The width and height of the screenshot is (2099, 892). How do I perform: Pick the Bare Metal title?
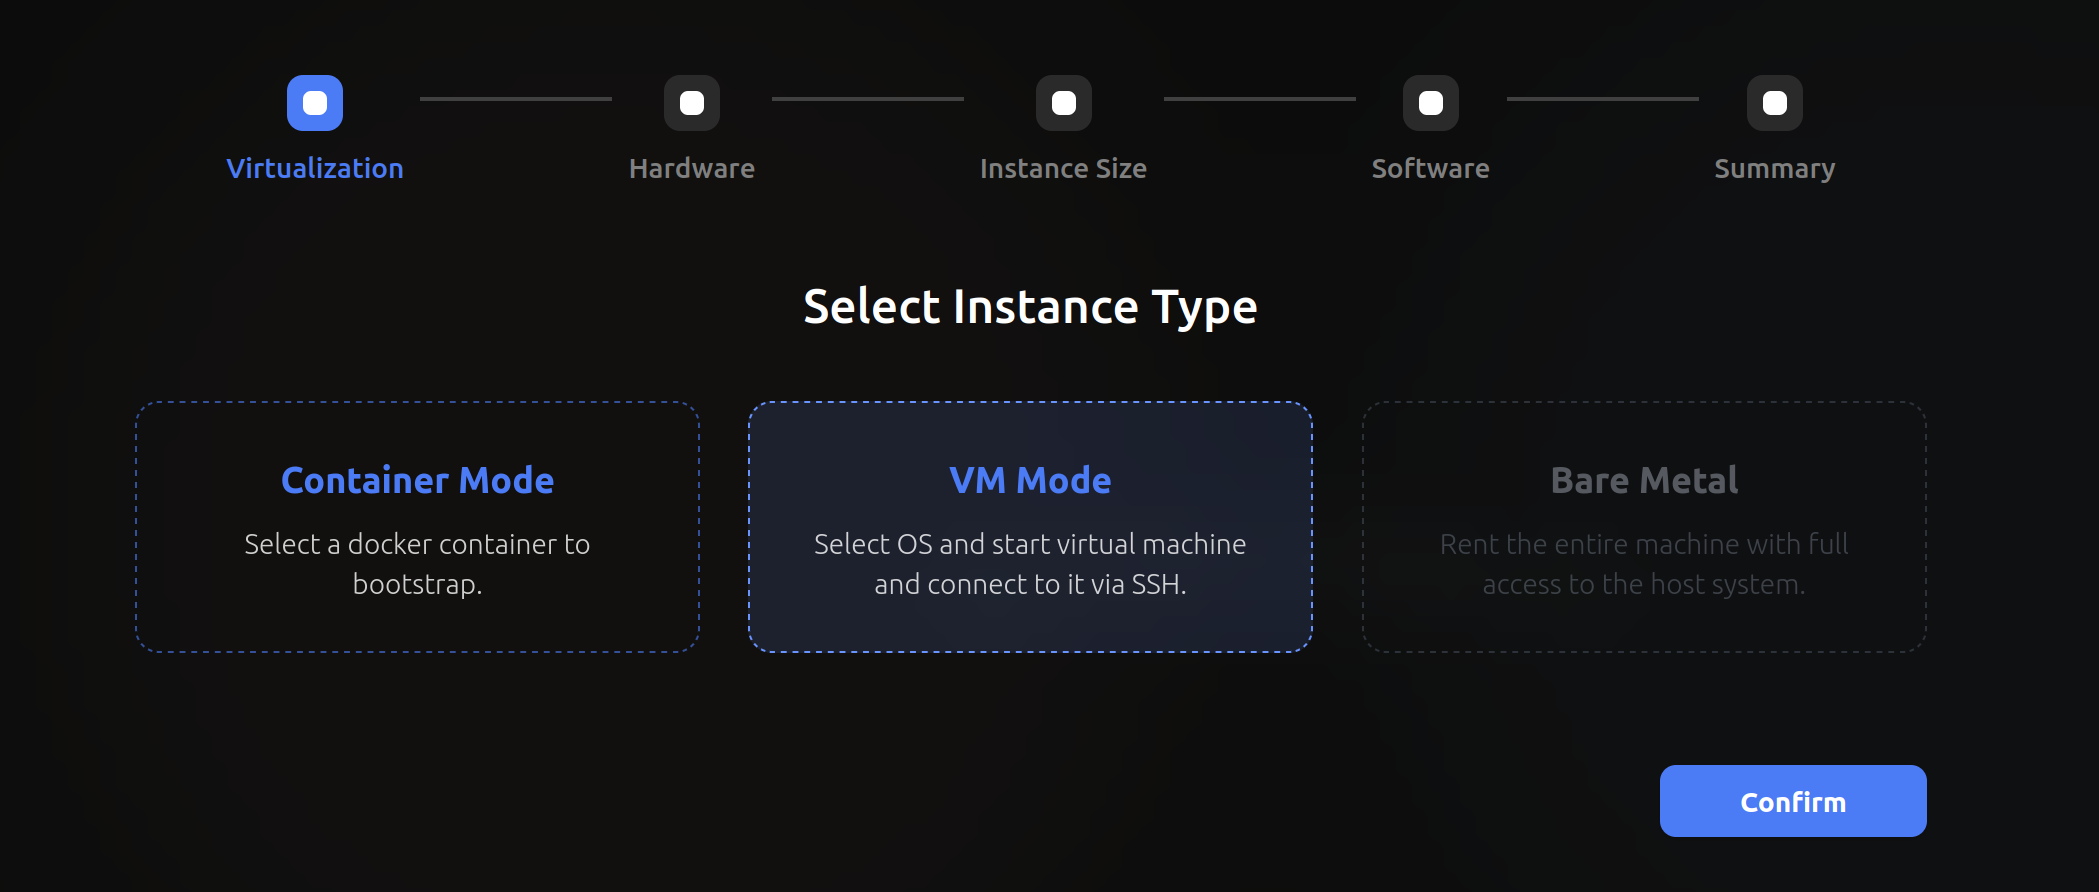click(x=1644, y=480)
